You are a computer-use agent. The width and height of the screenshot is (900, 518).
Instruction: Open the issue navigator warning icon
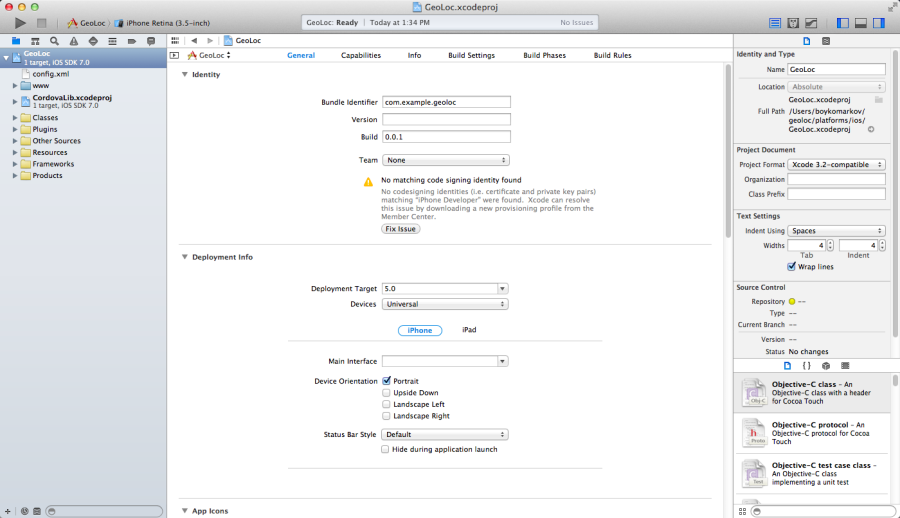[74, 41]
